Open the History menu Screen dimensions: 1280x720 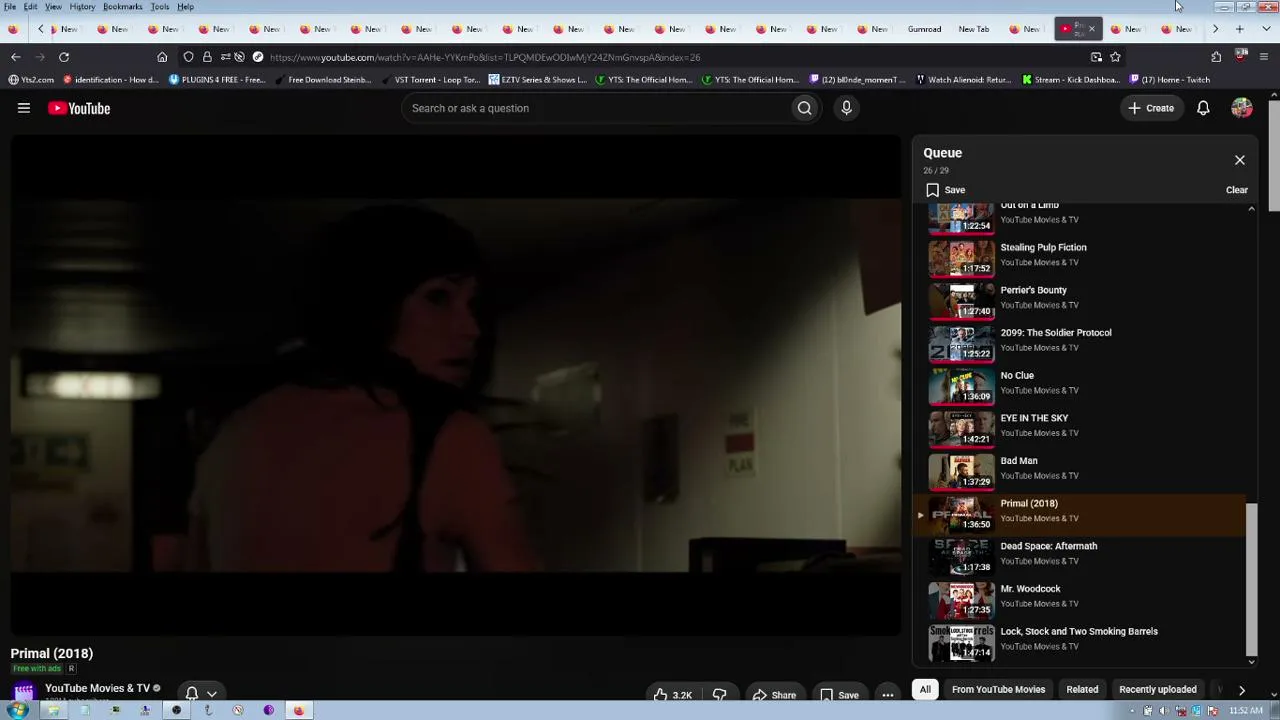82,7
